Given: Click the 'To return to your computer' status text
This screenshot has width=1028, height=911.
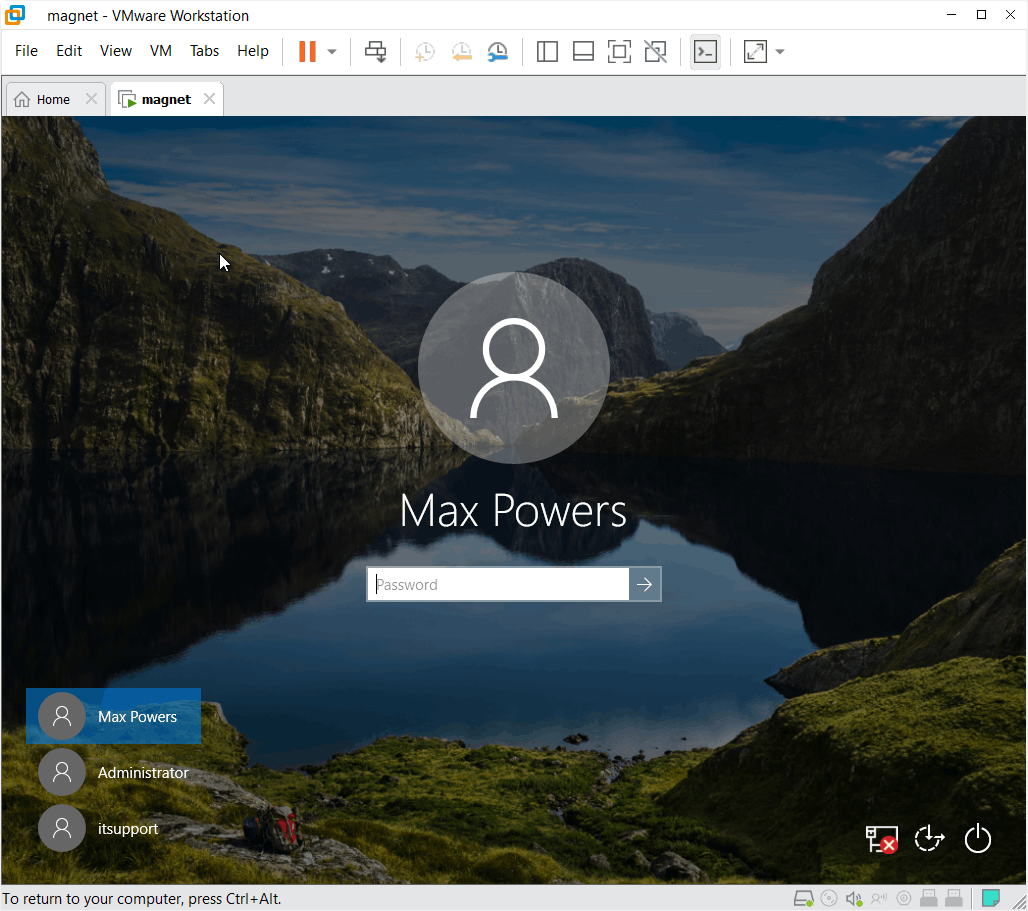Looking at the screenshot, I should point(141,899).
